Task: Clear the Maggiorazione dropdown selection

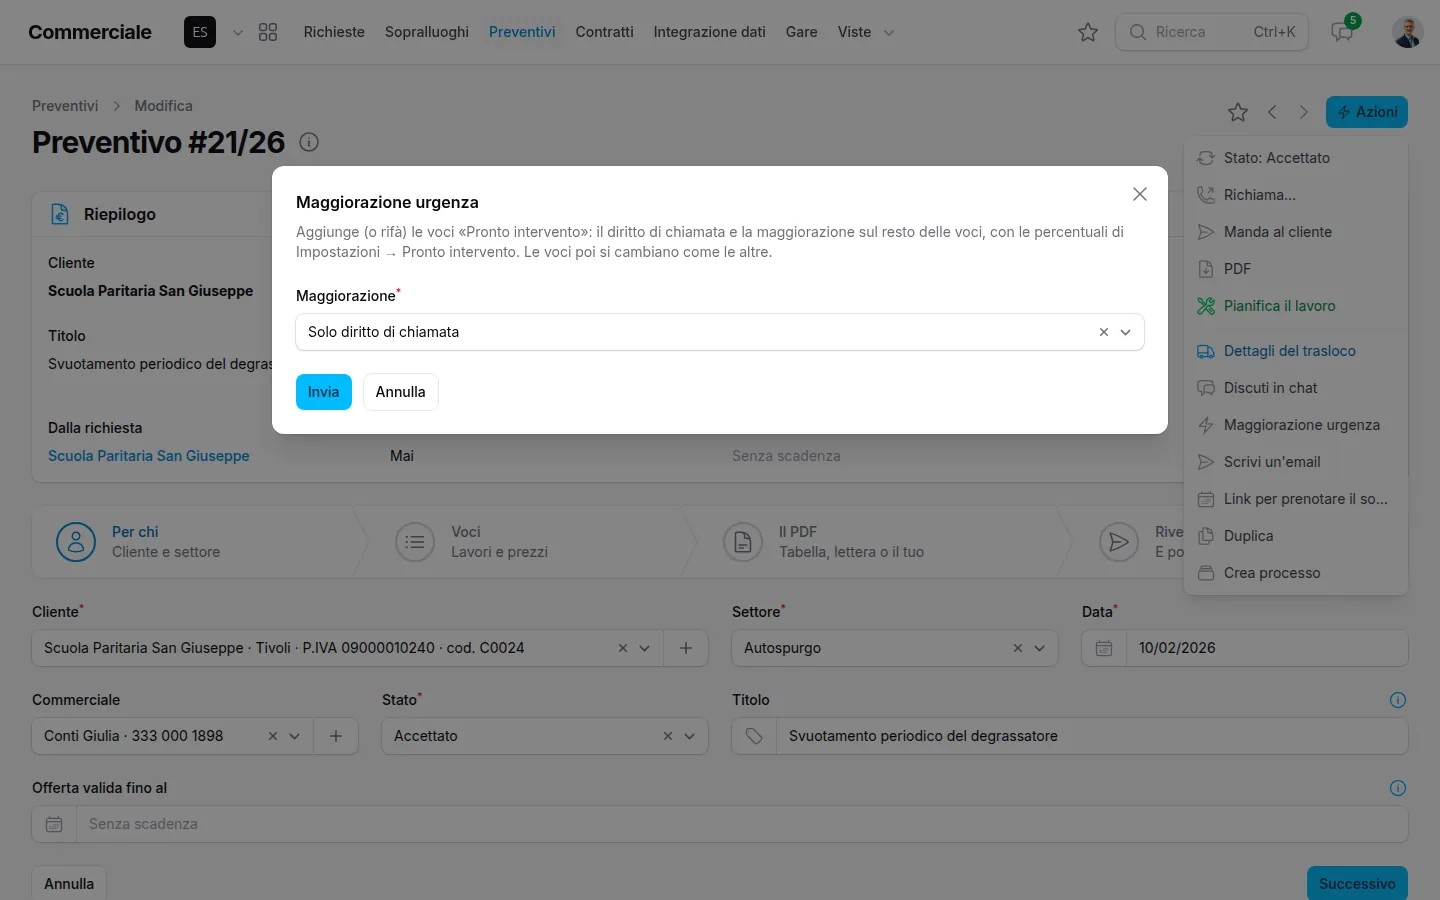Action: pos(1104,332)
